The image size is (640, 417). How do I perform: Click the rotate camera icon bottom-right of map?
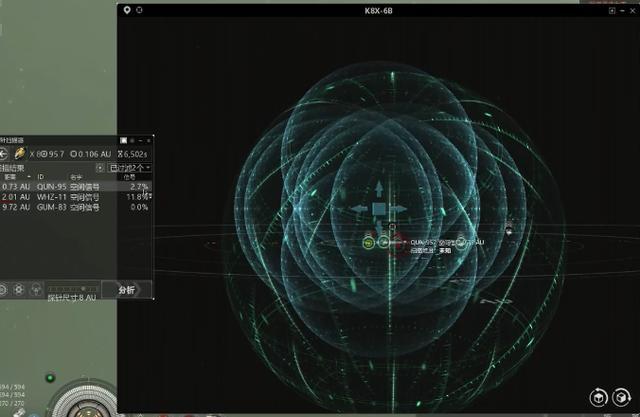[597, 396]
